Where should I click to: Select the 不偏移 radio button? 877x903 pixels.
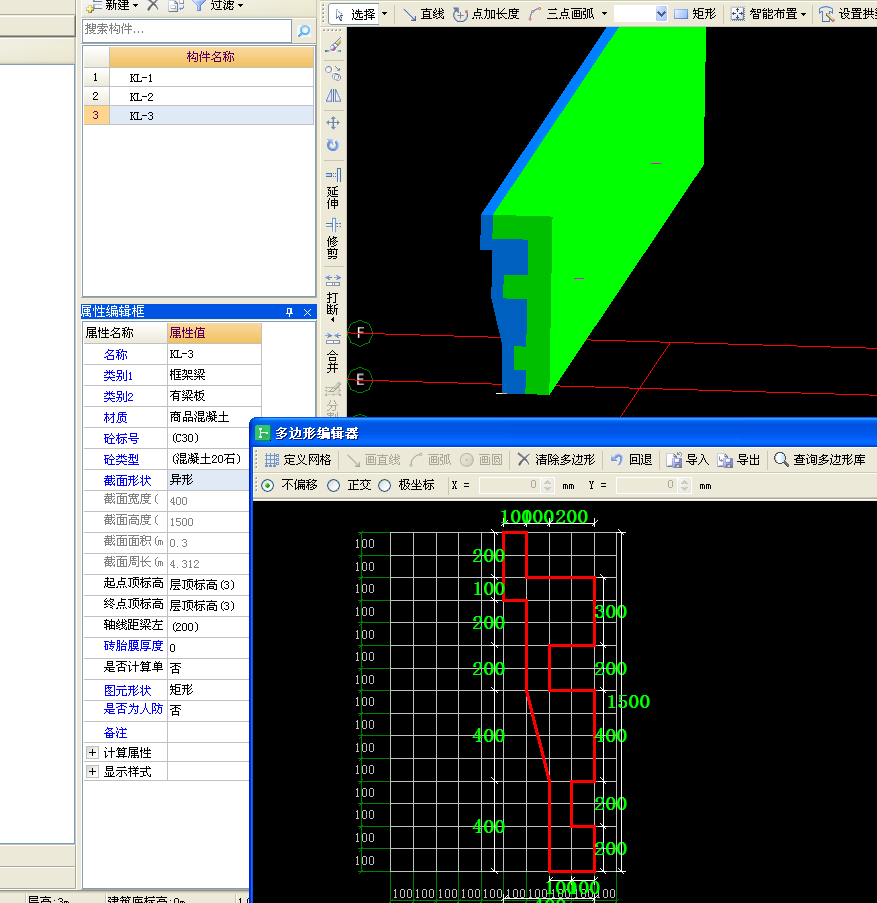tap(267, 485)
